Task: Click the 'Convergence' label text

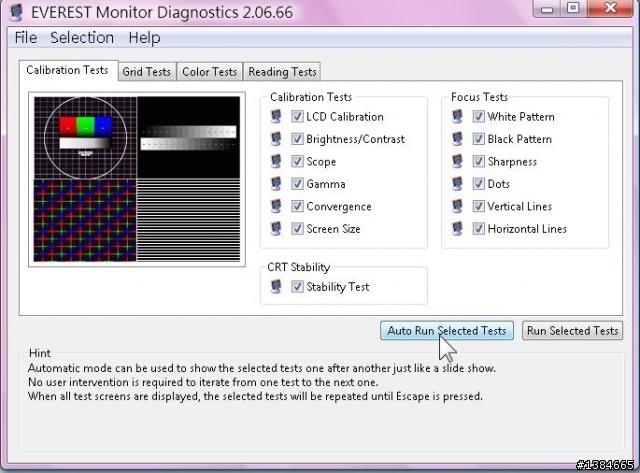Action: tap(339, 207)
